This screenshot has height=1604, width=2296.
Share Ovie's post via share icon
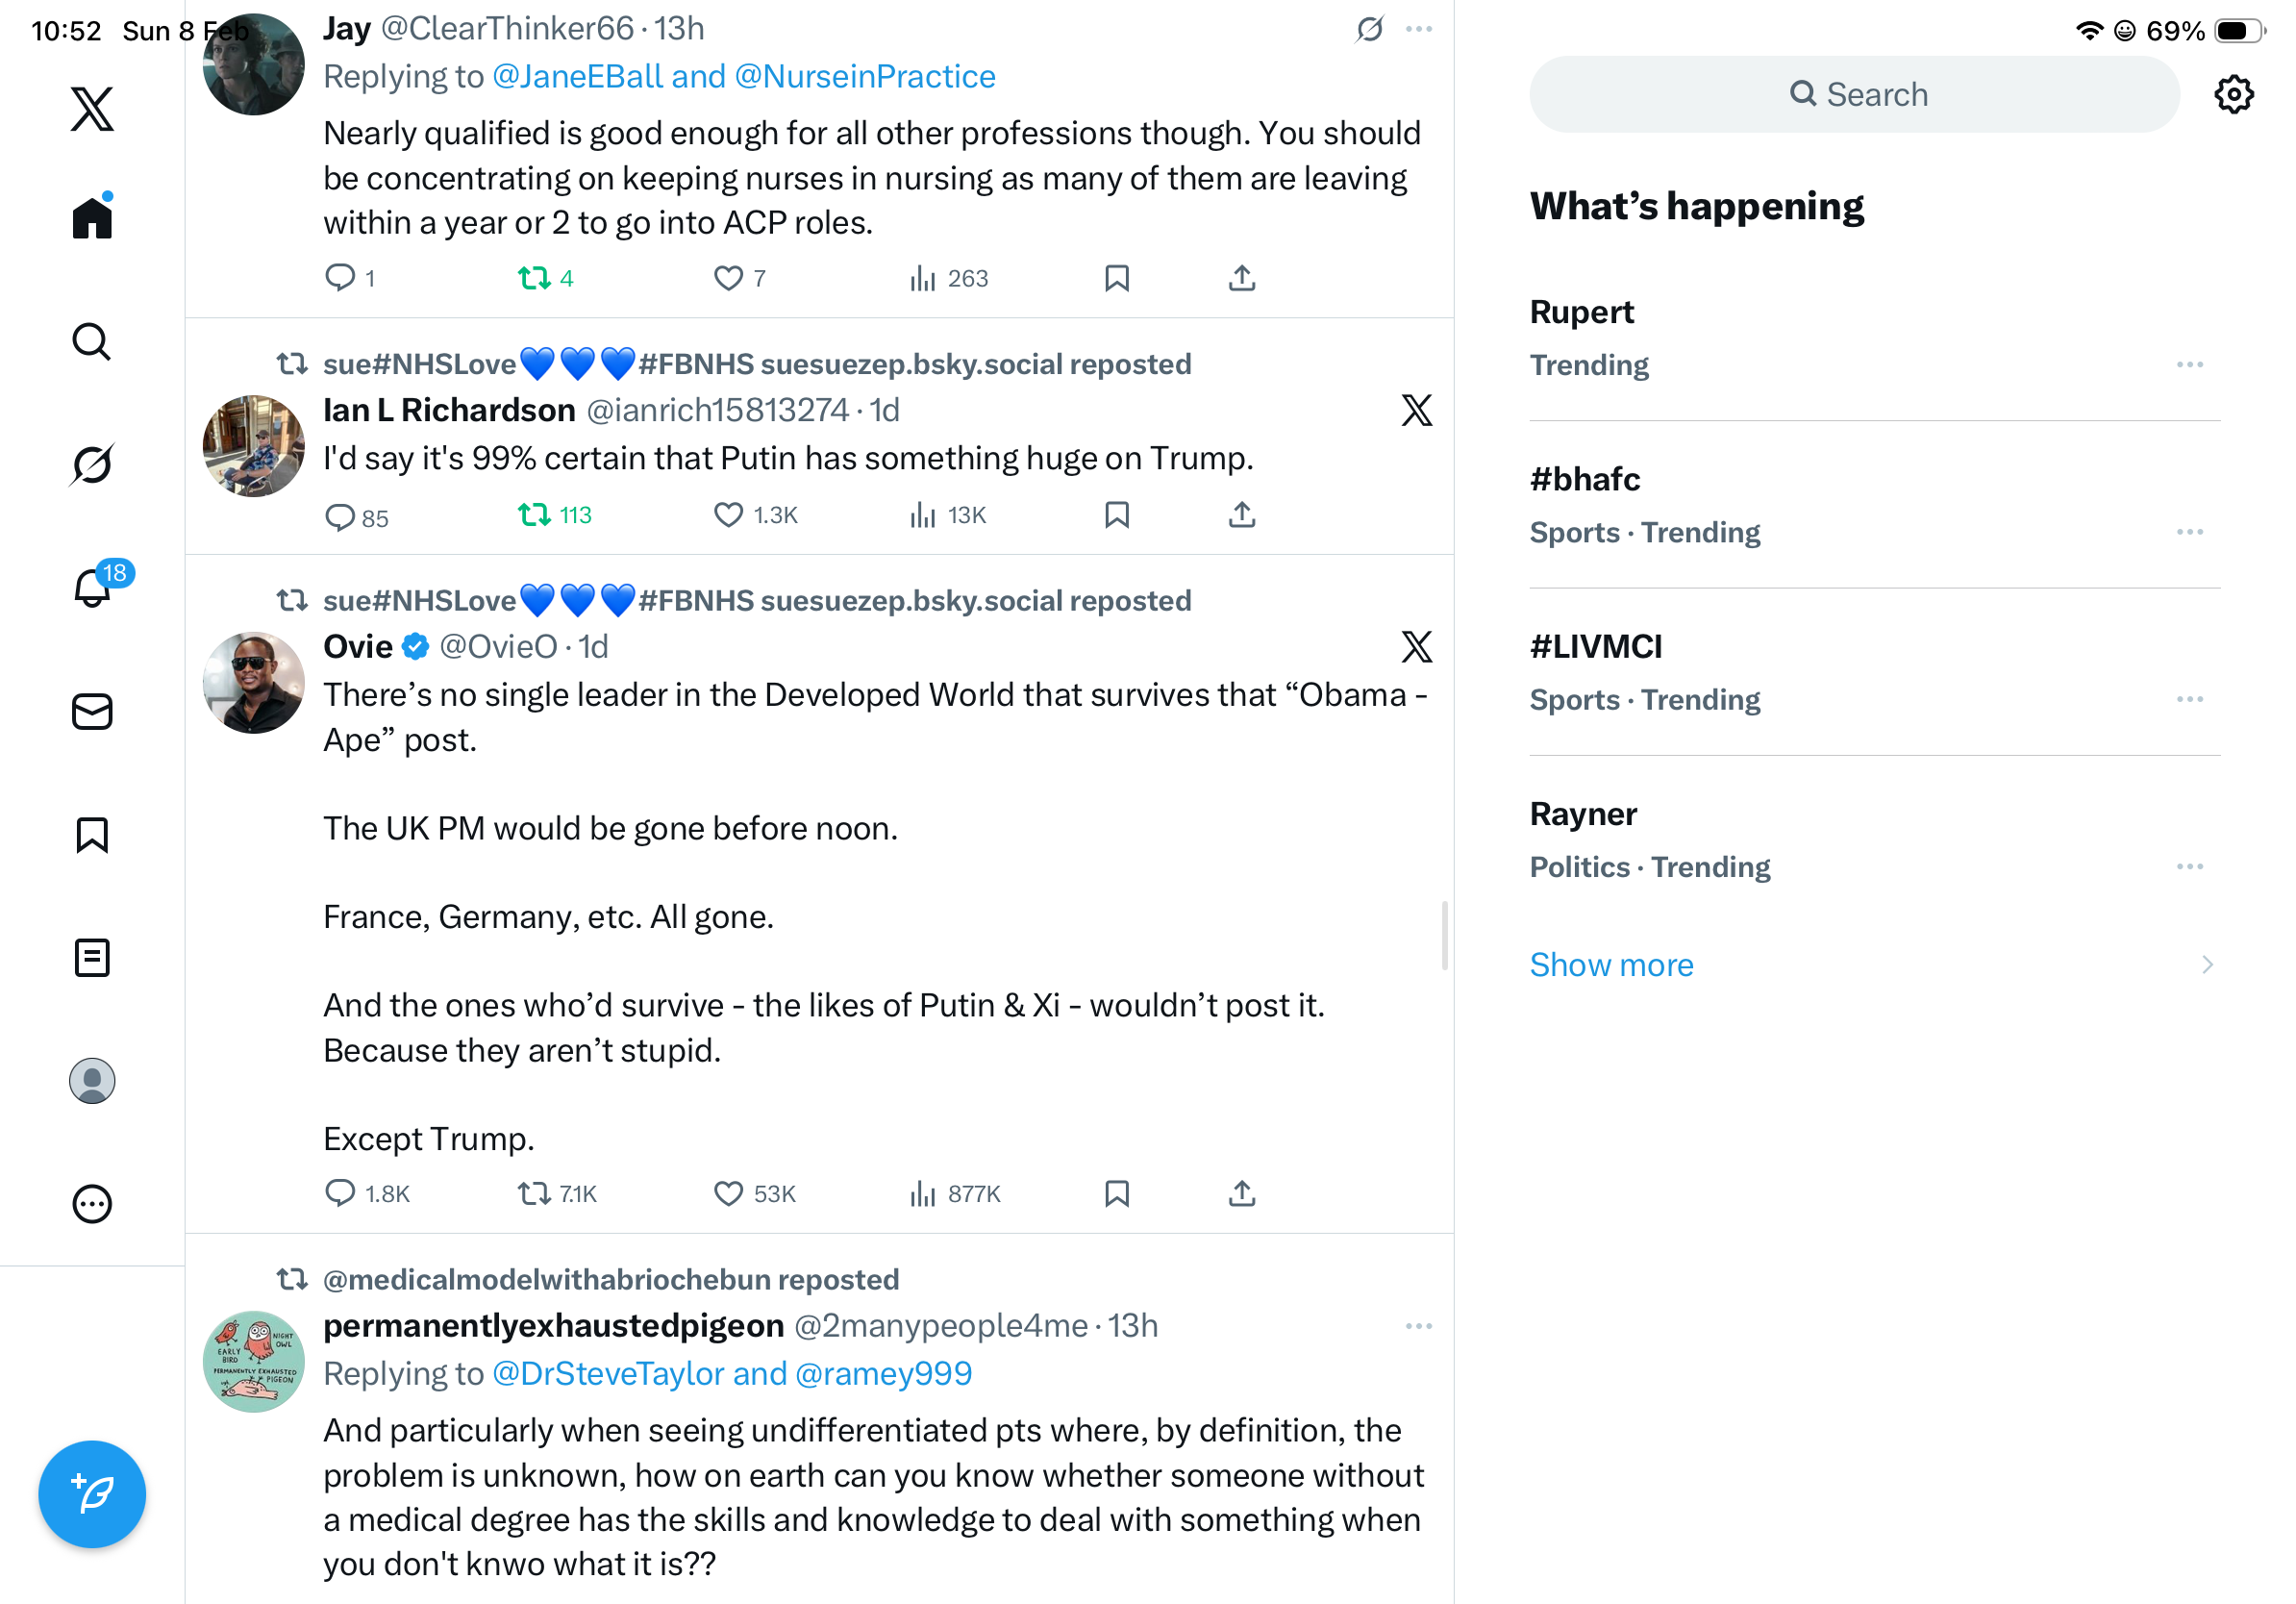coord(1241,1192)
